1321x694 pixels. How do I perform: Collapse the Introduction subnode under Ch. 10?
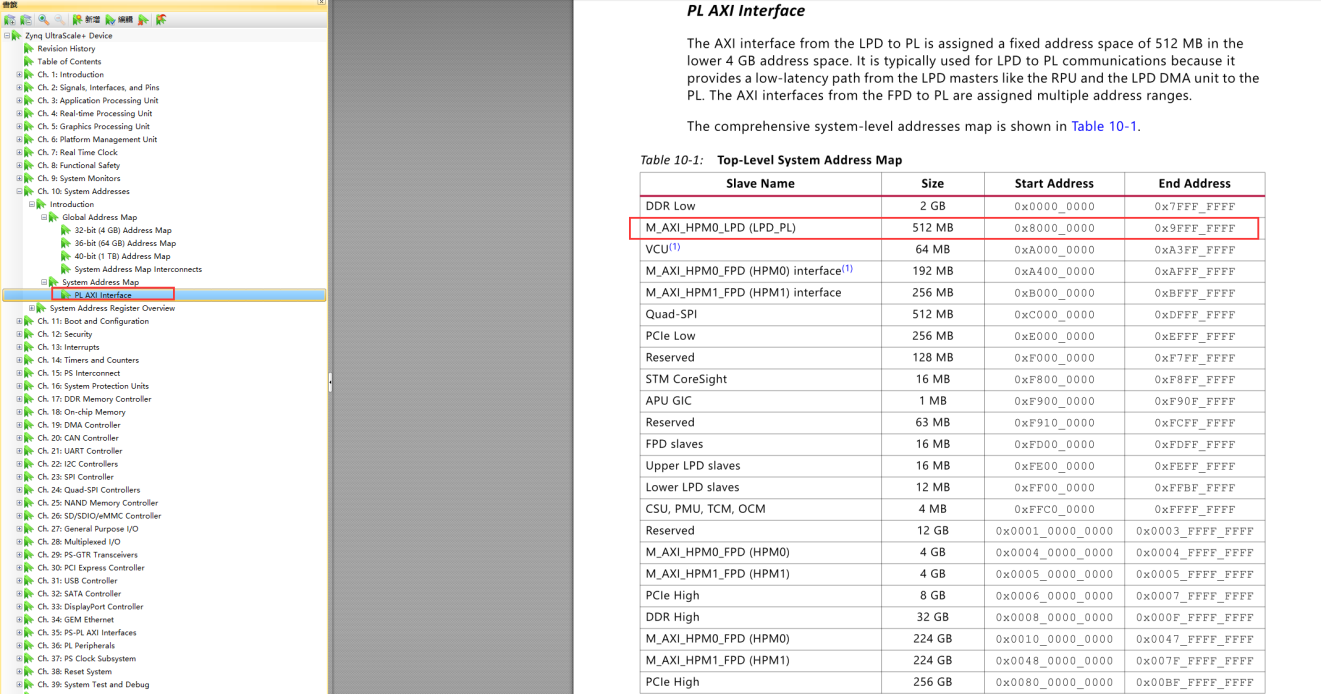(31, 205)
